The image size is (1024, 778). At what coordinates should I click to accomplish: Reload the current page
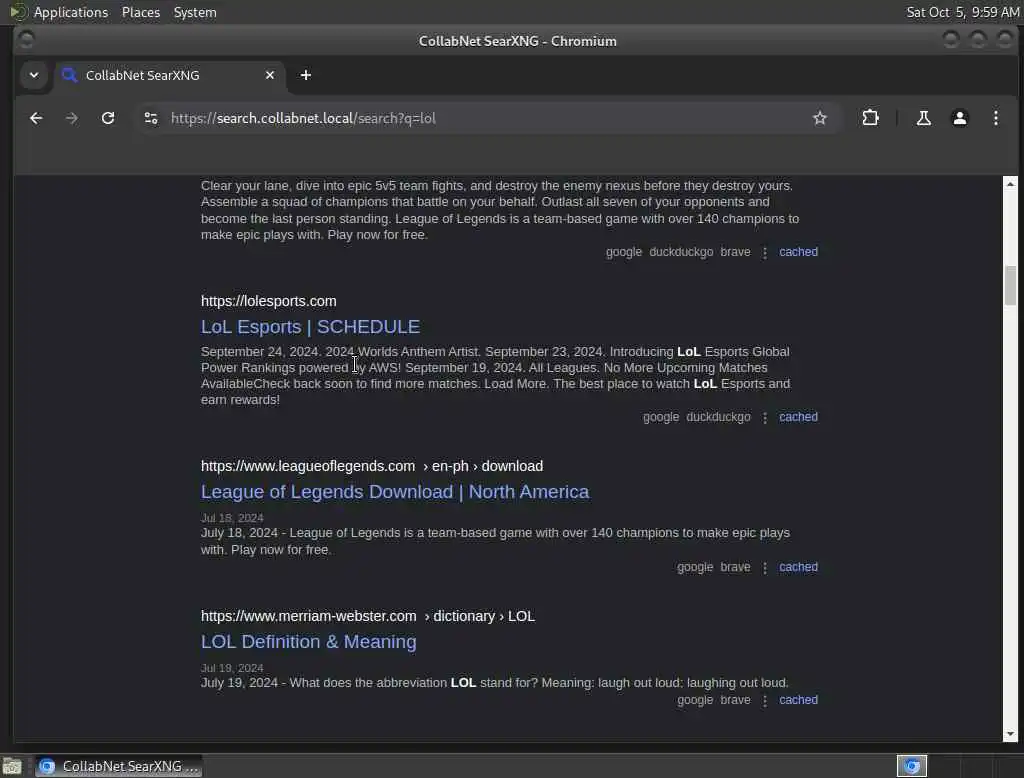point(108,118)
